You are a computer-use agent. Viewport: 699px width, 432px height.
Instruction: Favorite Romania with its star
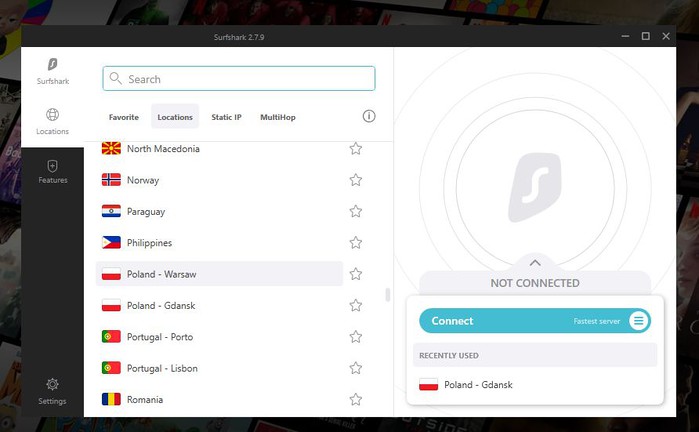pyautogui.click(x=355, y=399)
